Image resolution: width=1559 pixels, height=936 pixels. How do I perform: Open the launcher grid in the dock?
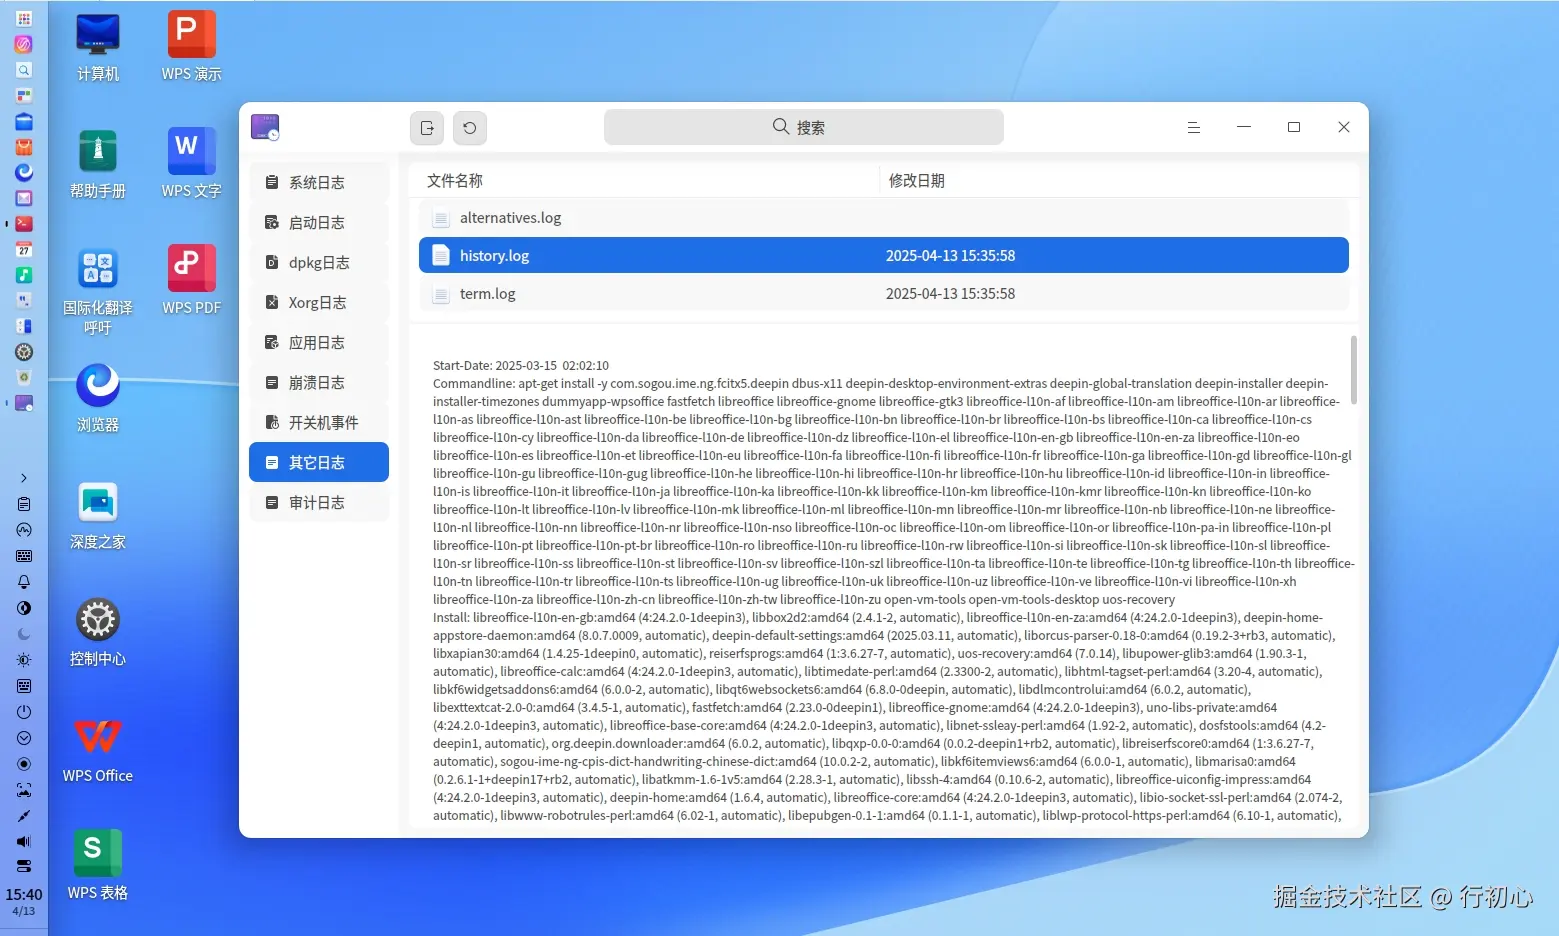pos(24,18)
